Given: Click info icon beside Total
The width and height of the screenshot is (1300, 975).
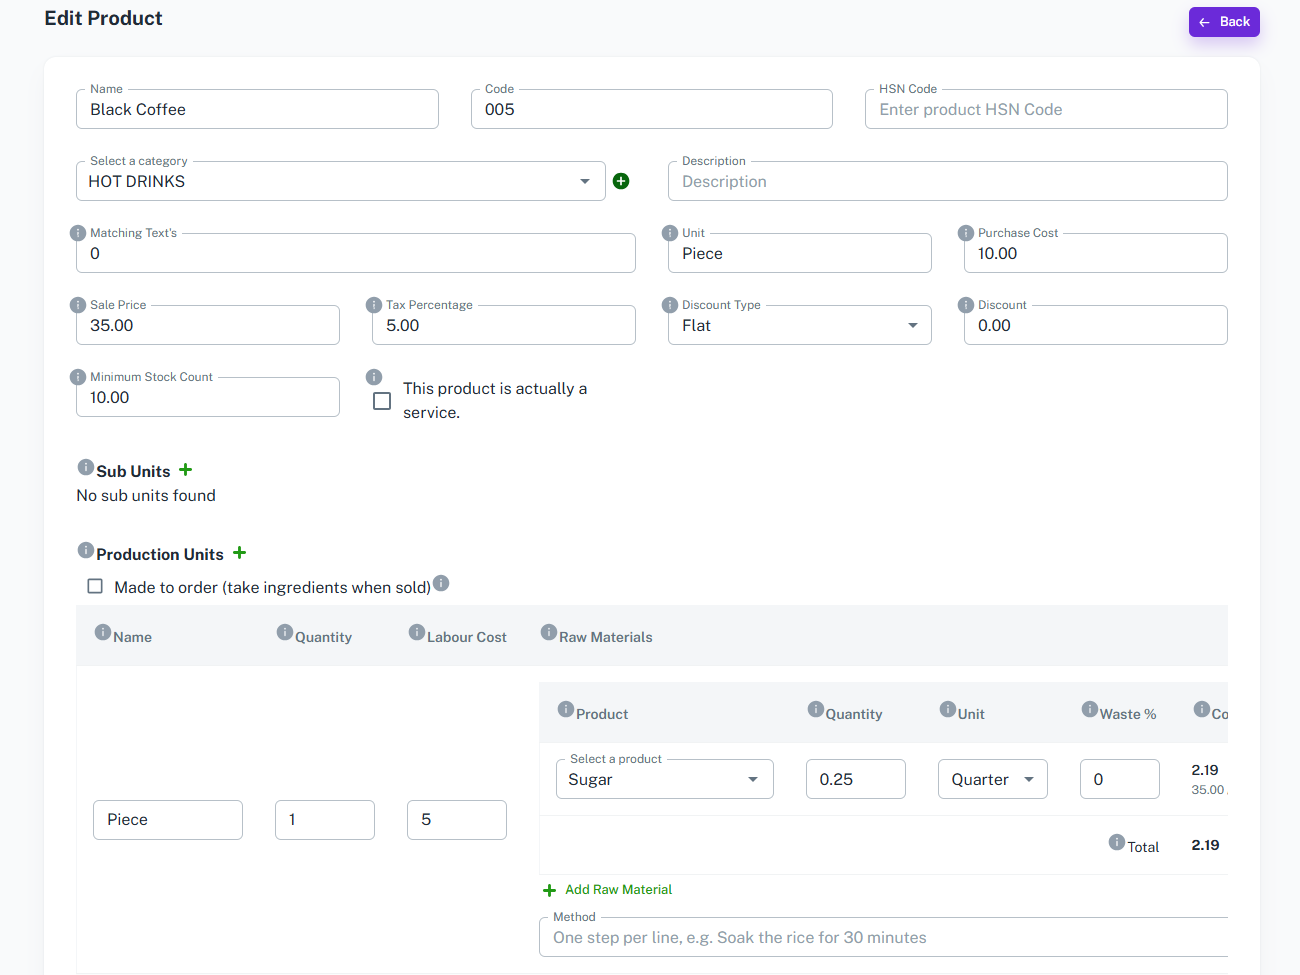Looking at the screenshot, I should point(1117,842).
